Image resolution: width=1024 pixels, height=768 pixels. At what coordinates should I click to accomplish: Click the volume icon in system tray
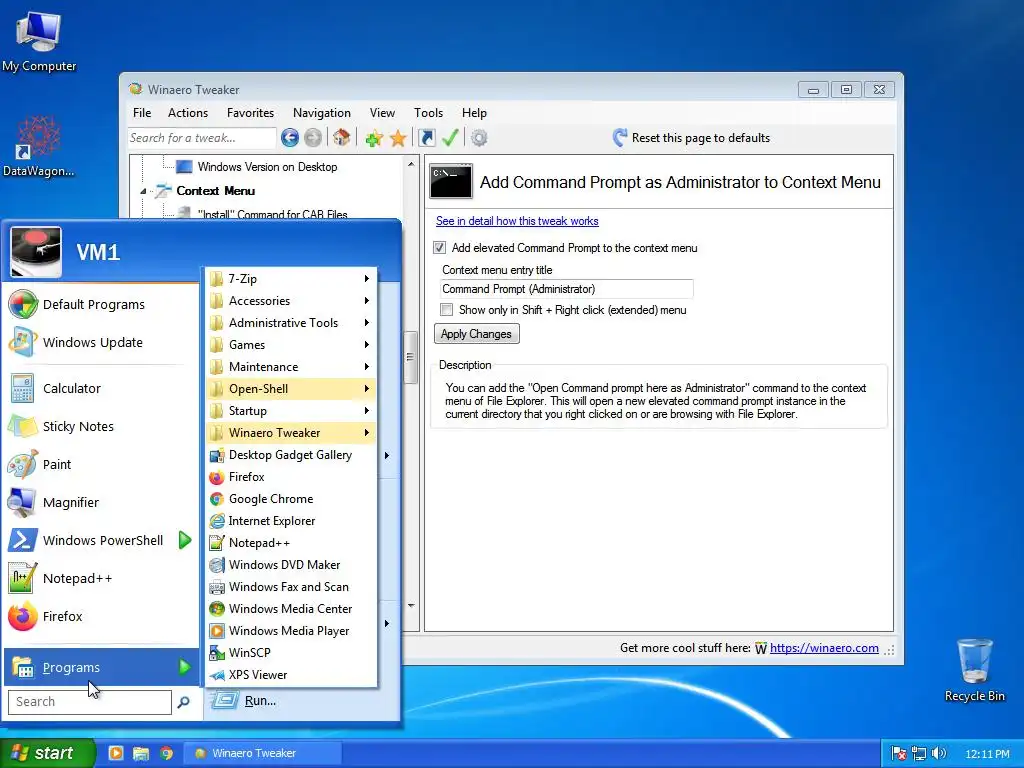click(939, 753)
